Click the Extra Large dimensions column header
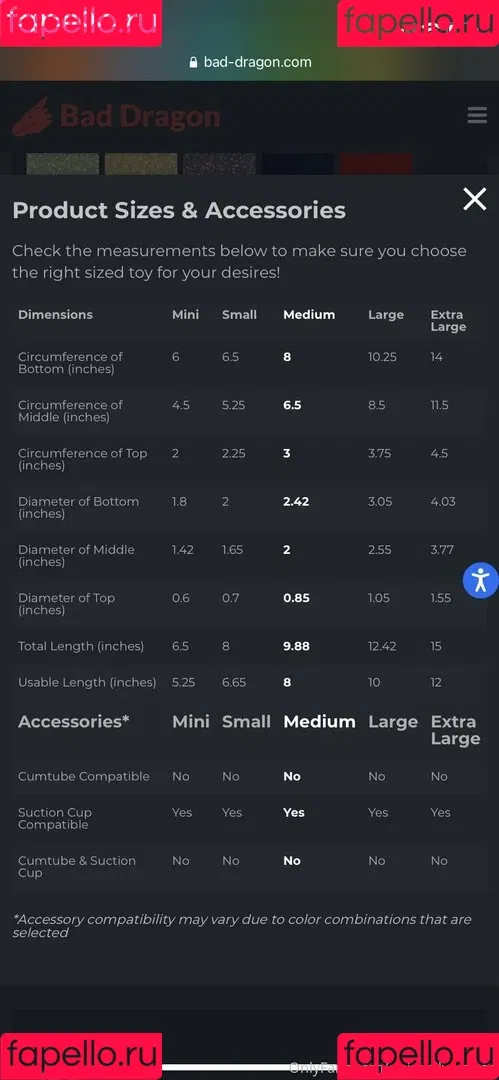The image size is (499, 1080). 448,321
